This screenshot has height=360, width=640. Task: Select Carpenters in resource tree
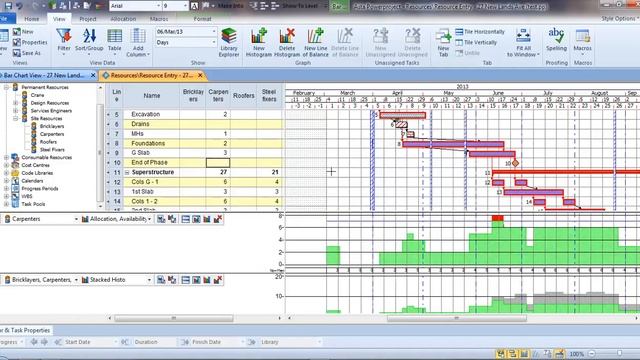point(52,134)
